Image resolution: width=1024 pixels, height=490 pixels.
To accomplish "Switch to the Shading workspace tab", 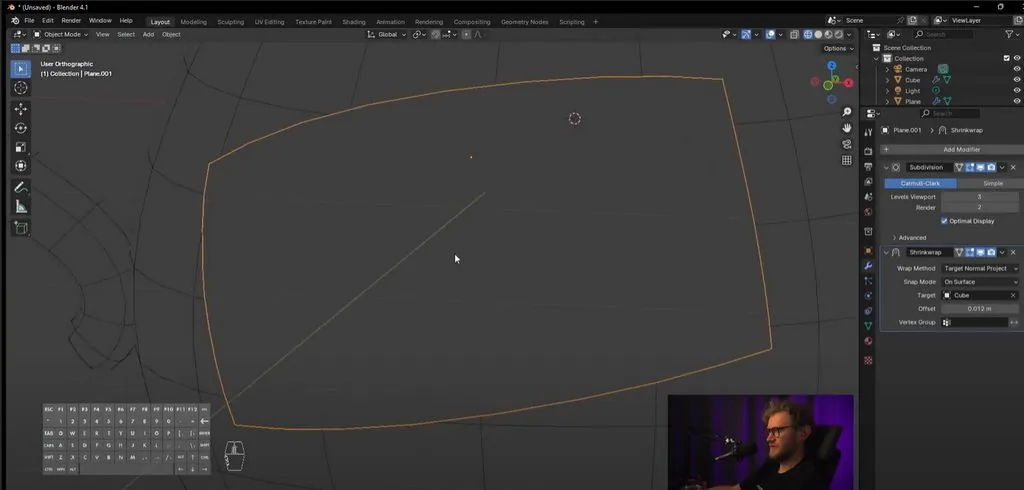I will click(354, 22).
